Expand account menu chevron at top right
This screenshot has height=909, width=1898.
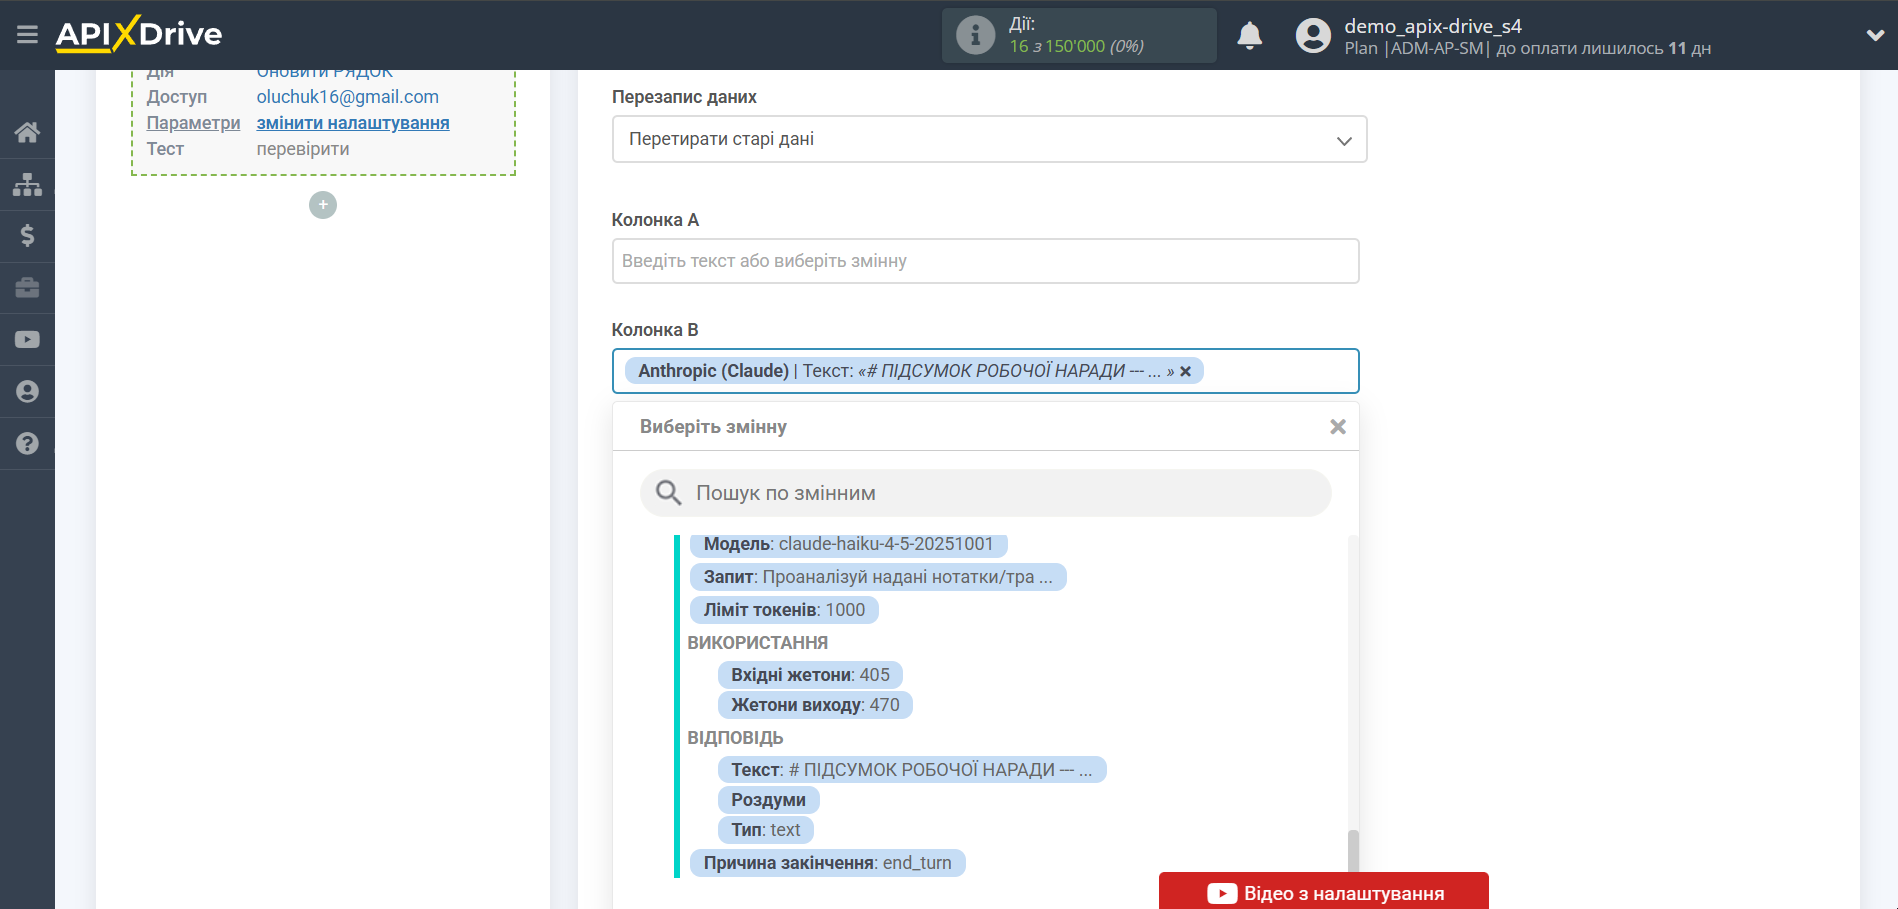pos(1874,35)
